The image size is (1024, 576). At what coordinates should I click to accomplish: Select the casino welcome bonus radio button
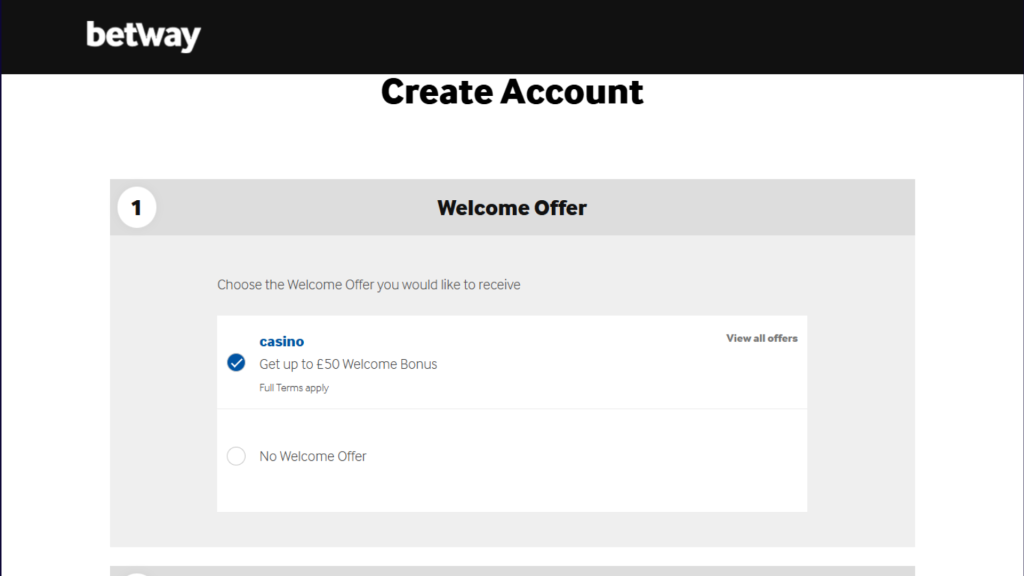[236, 362]
